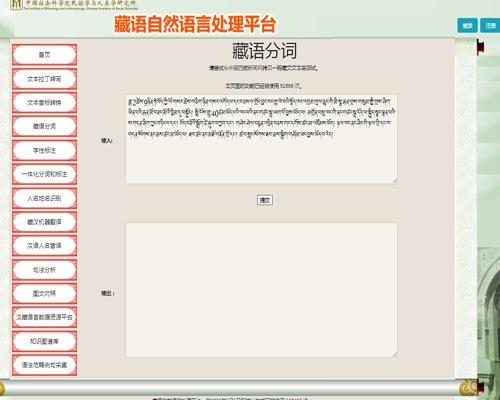Grab the output box resize handle
The image size is (500, 400).
(395, 354)
